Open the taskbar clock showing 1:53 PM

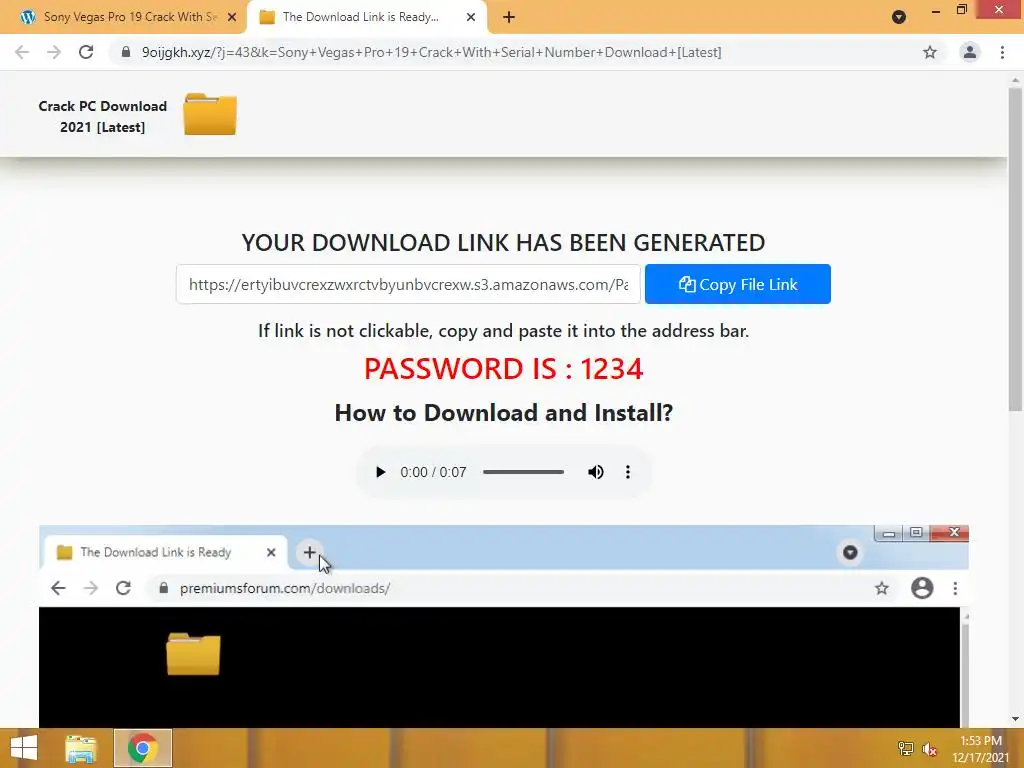981,748
